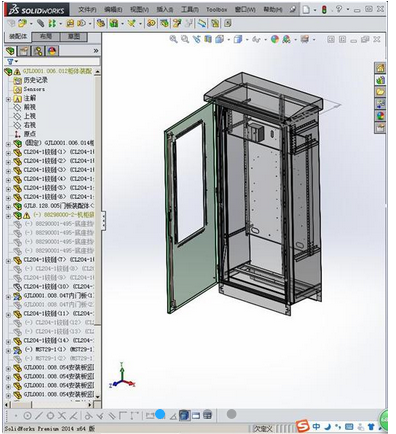Click the tree scrollbar down arrow
This screenshot has width=396, height=434.
pos(98,396)
